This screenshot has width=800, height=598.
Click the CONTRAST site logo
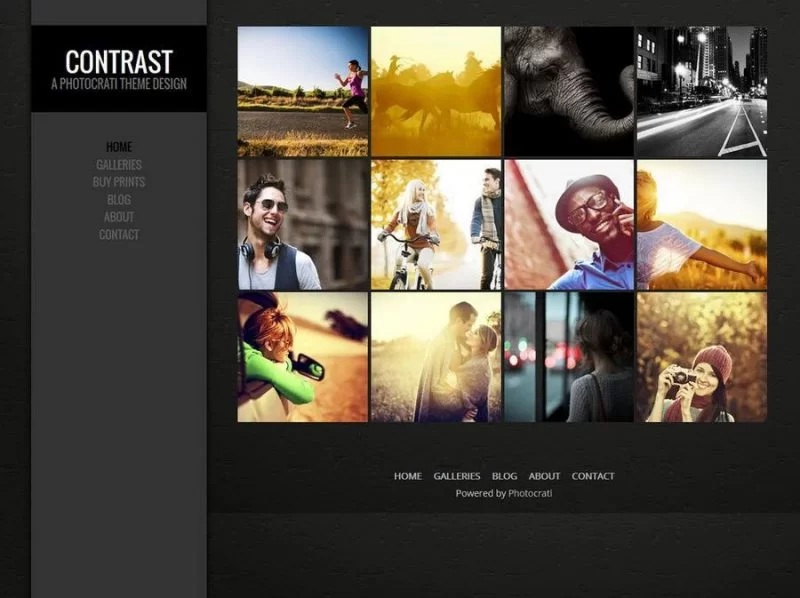coord(118,60)
